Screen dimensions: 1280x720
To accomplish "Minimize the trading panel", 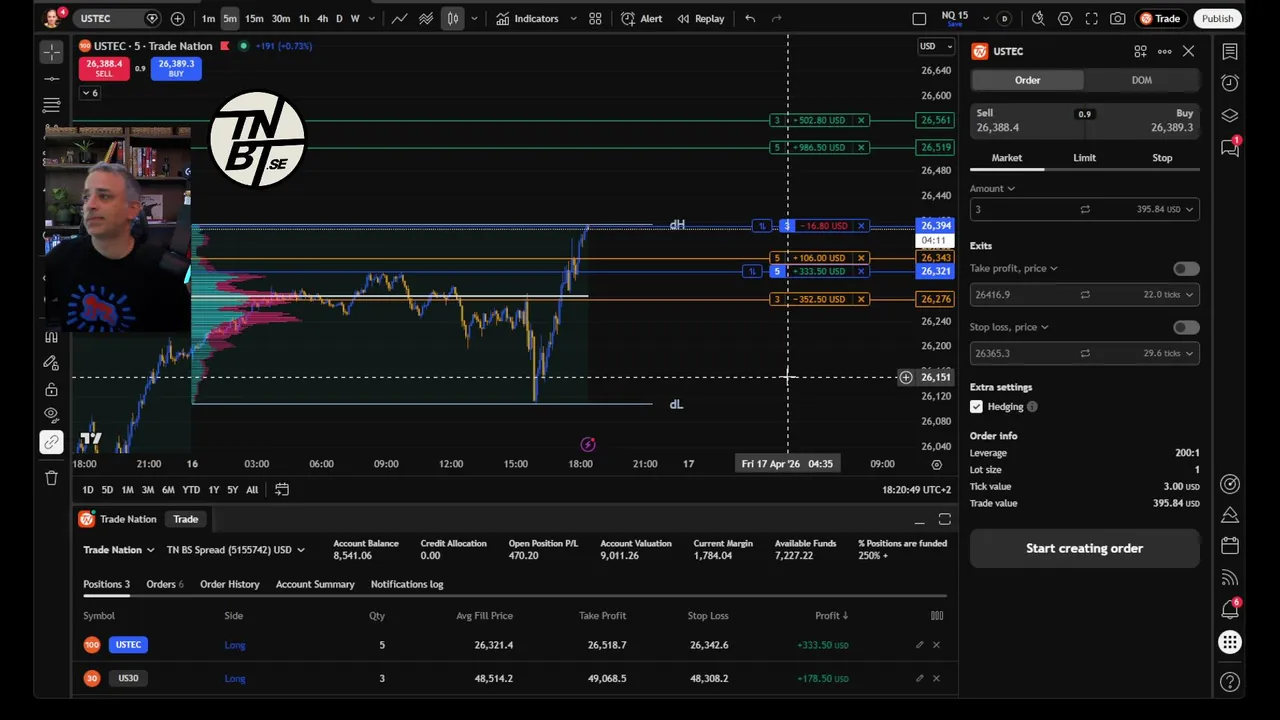I will (x=919, y=520).
